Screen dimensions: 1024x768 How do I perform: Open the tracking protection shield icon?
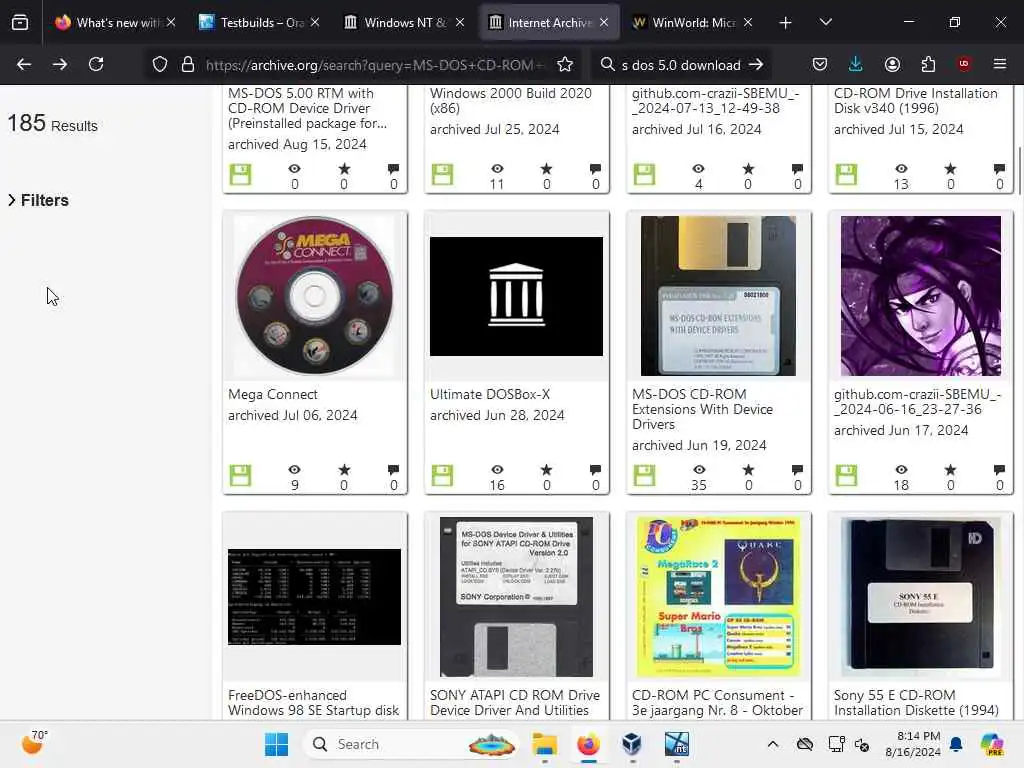tap(160, 65)
